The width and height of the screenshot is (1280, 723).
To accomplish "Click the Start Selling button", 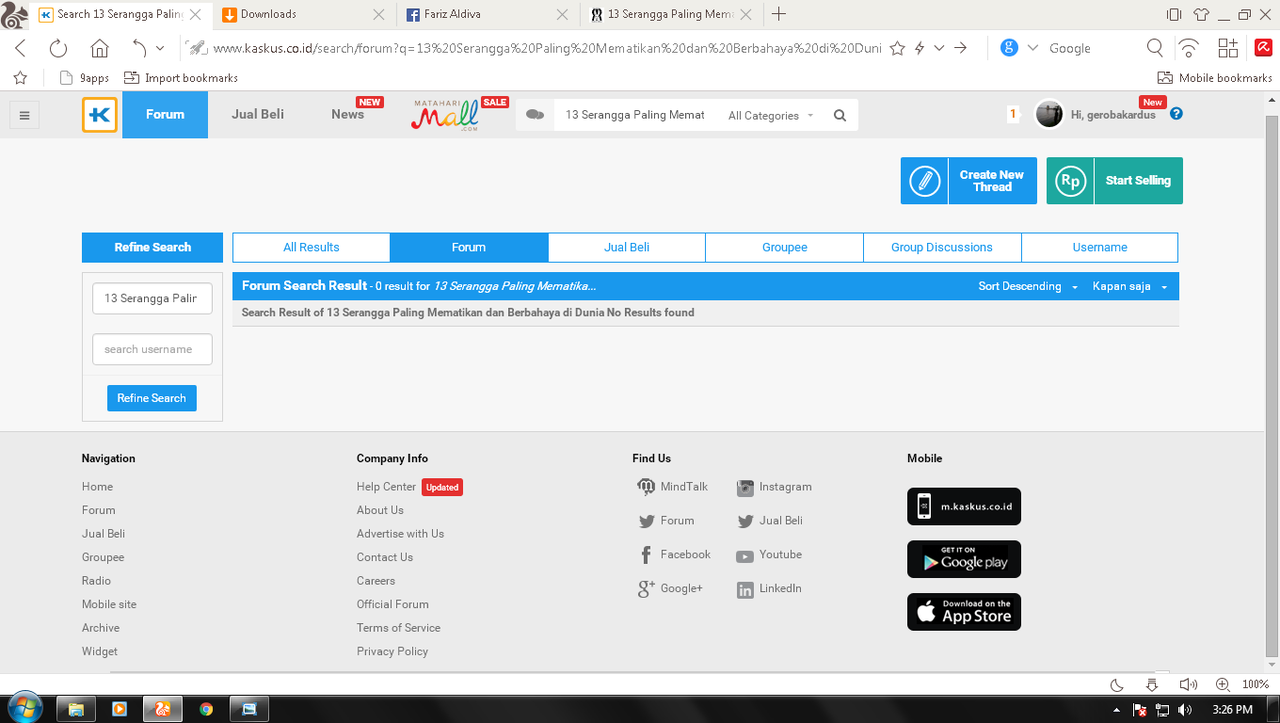I will point(1115,181).
